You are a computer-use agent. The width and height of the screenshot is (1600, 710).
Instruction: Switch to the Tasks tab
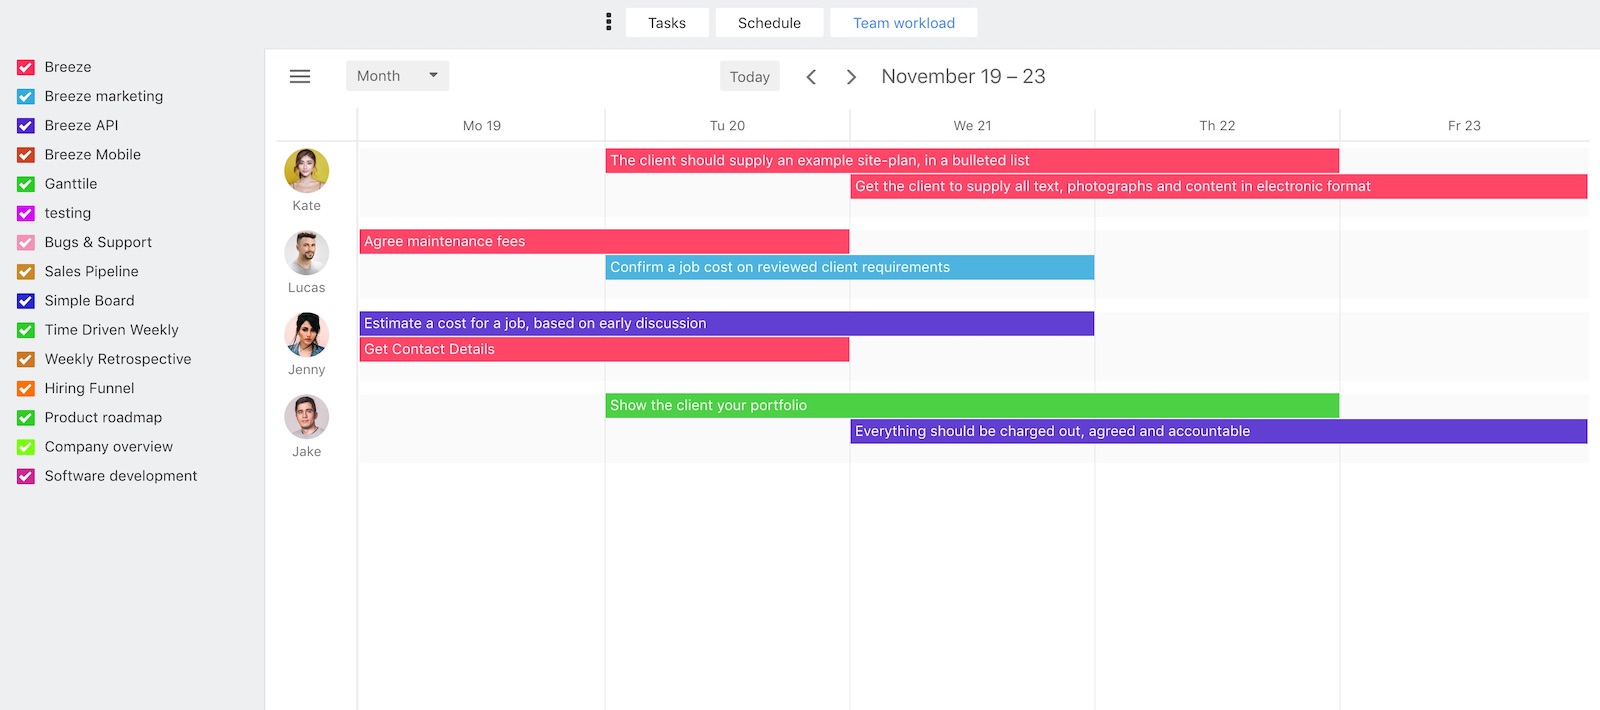point(667,23)
